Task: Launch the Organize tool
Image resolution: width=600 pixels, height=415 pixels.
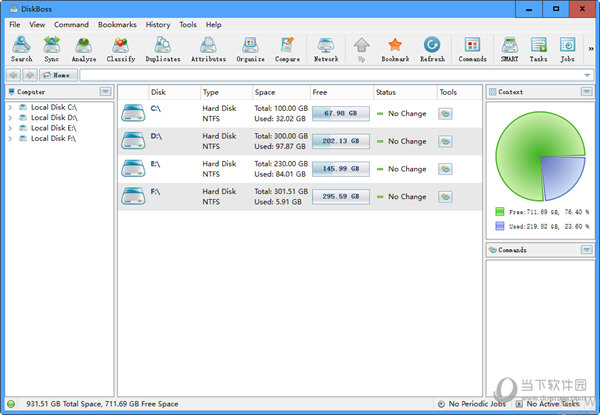Action: [x=250, y=49]
